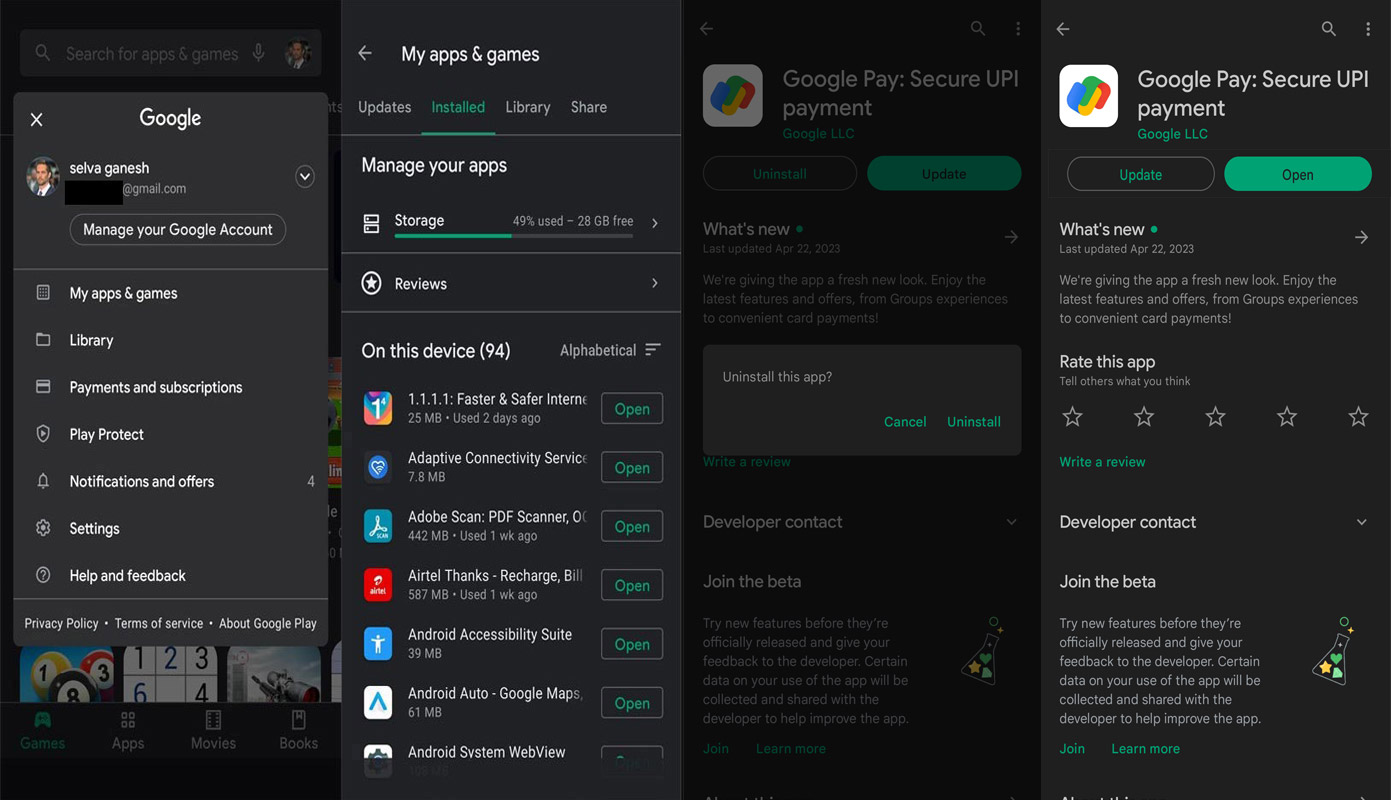Open Android Accessibility Suite

[x=632, y=645]
